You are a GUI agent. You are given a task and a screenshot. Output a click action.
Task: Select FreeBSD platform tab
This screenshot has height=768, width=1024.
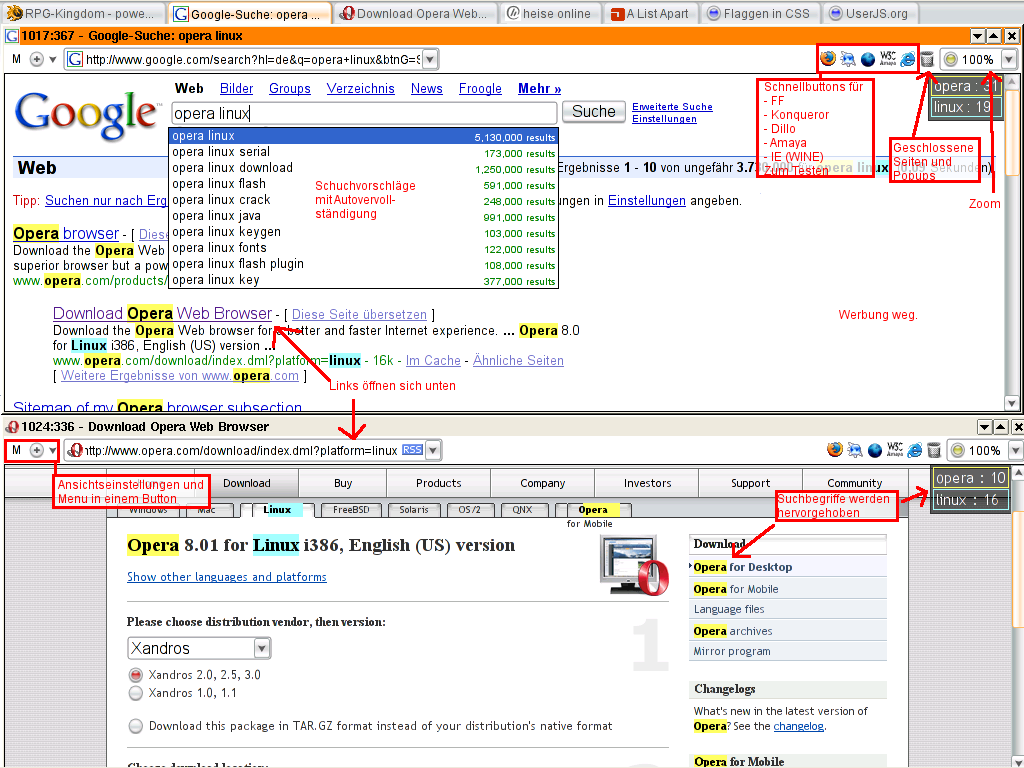(x=351, y=509)
